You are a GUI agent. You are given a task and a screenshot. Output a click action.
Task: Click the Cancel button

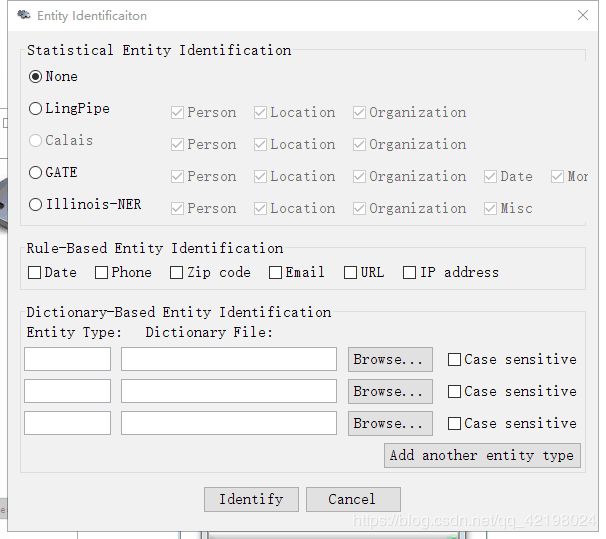point(353,500)
